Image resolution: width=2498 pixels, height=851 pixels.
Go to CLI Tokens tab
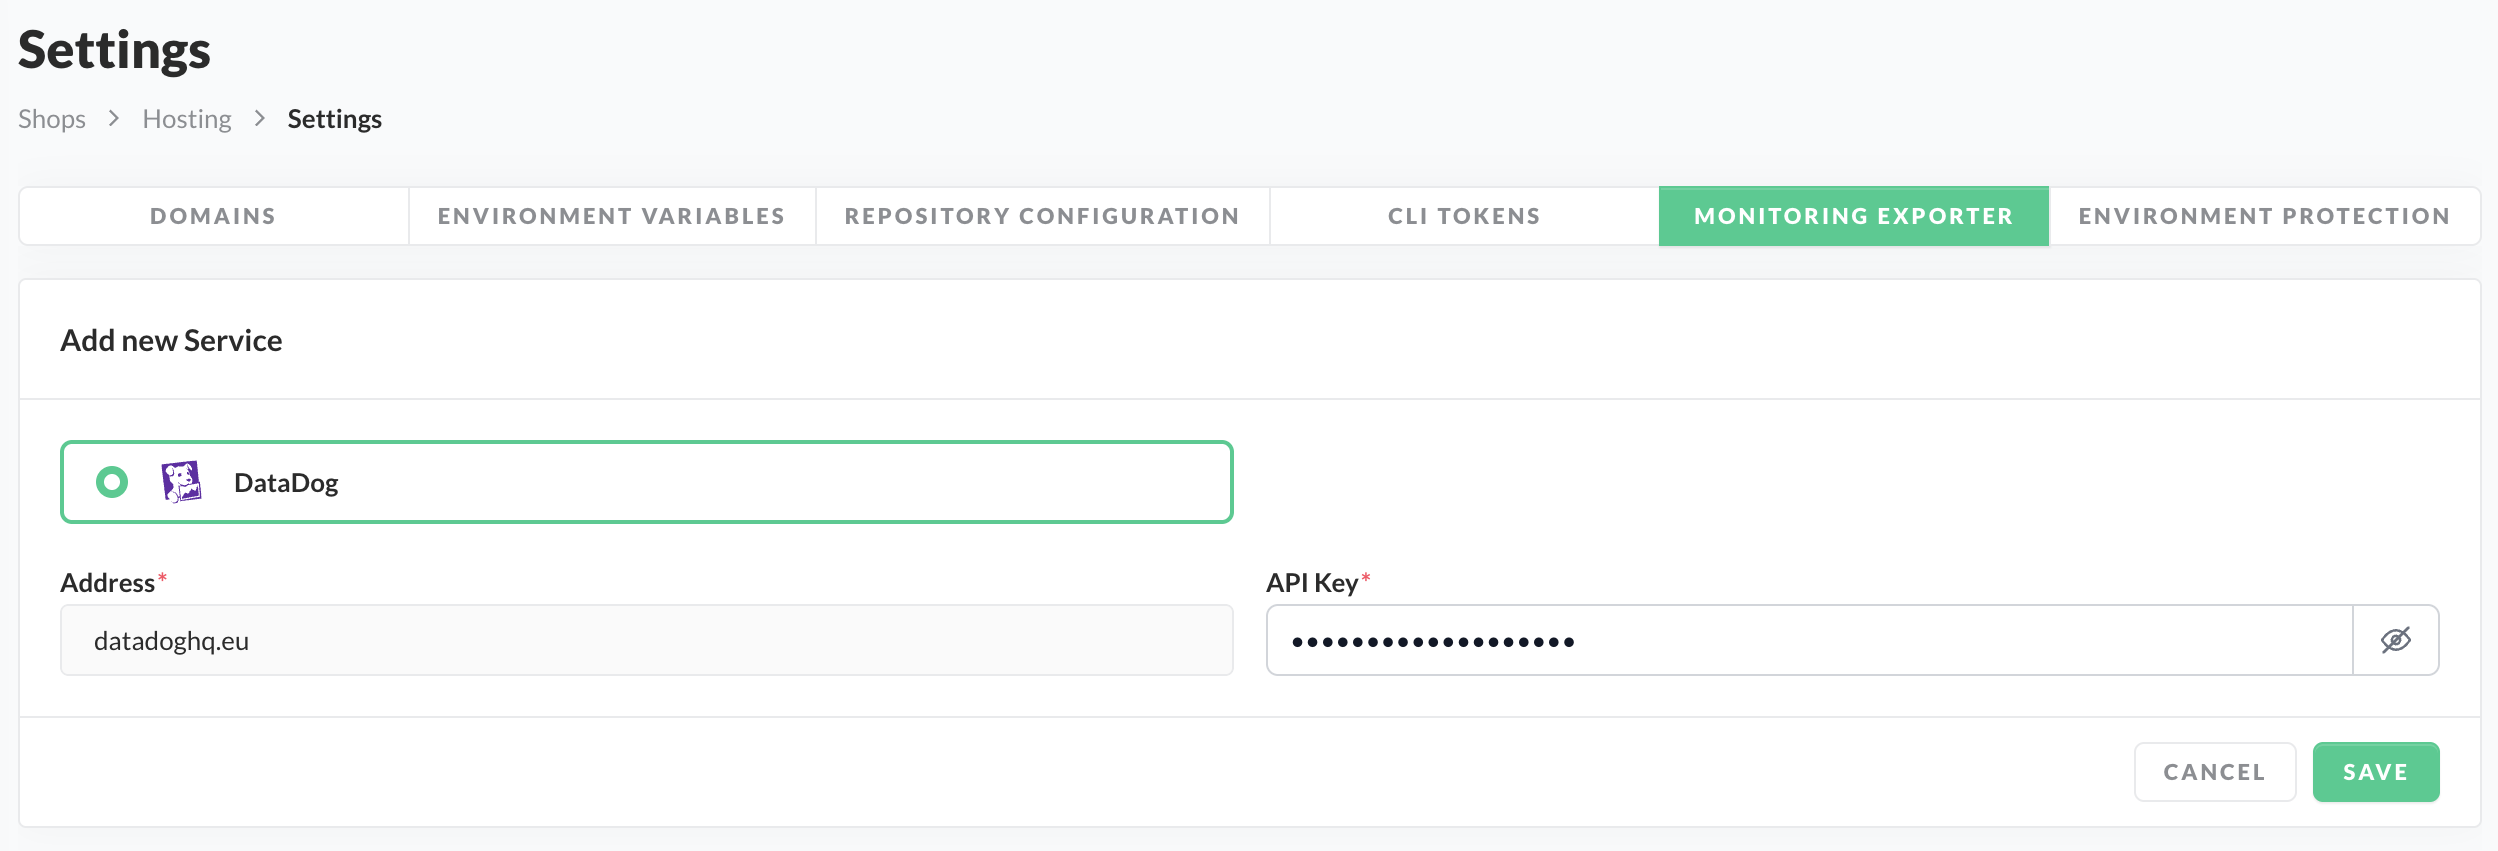(x=1464, y=216)
